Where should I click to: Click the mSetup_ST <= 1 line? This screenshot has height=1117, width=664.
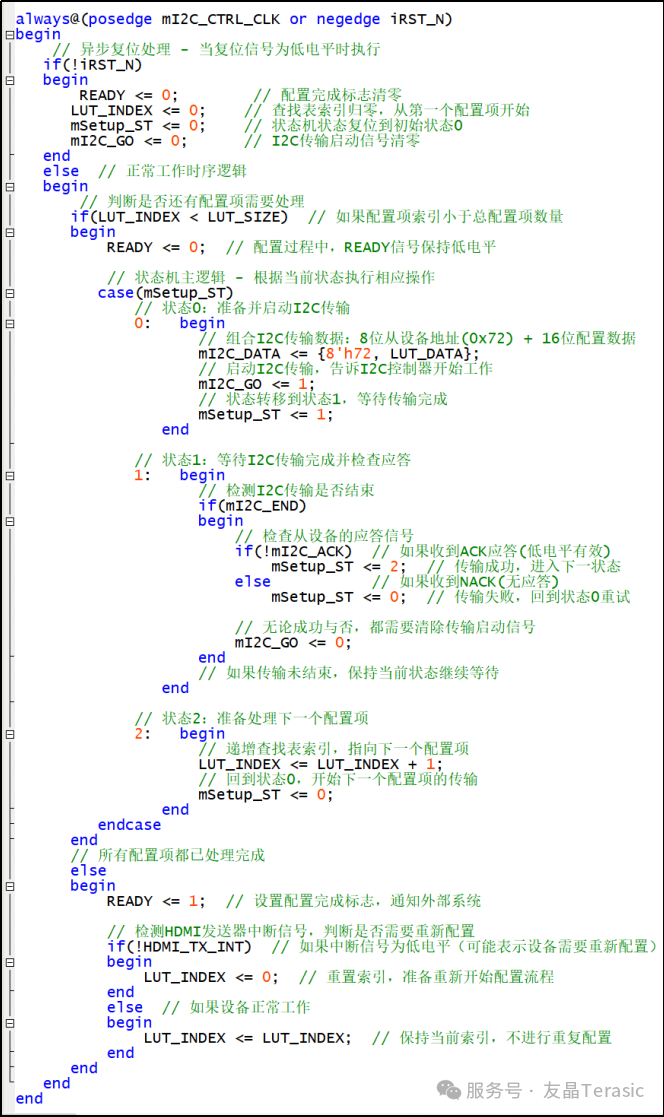[x=265, y=415]
